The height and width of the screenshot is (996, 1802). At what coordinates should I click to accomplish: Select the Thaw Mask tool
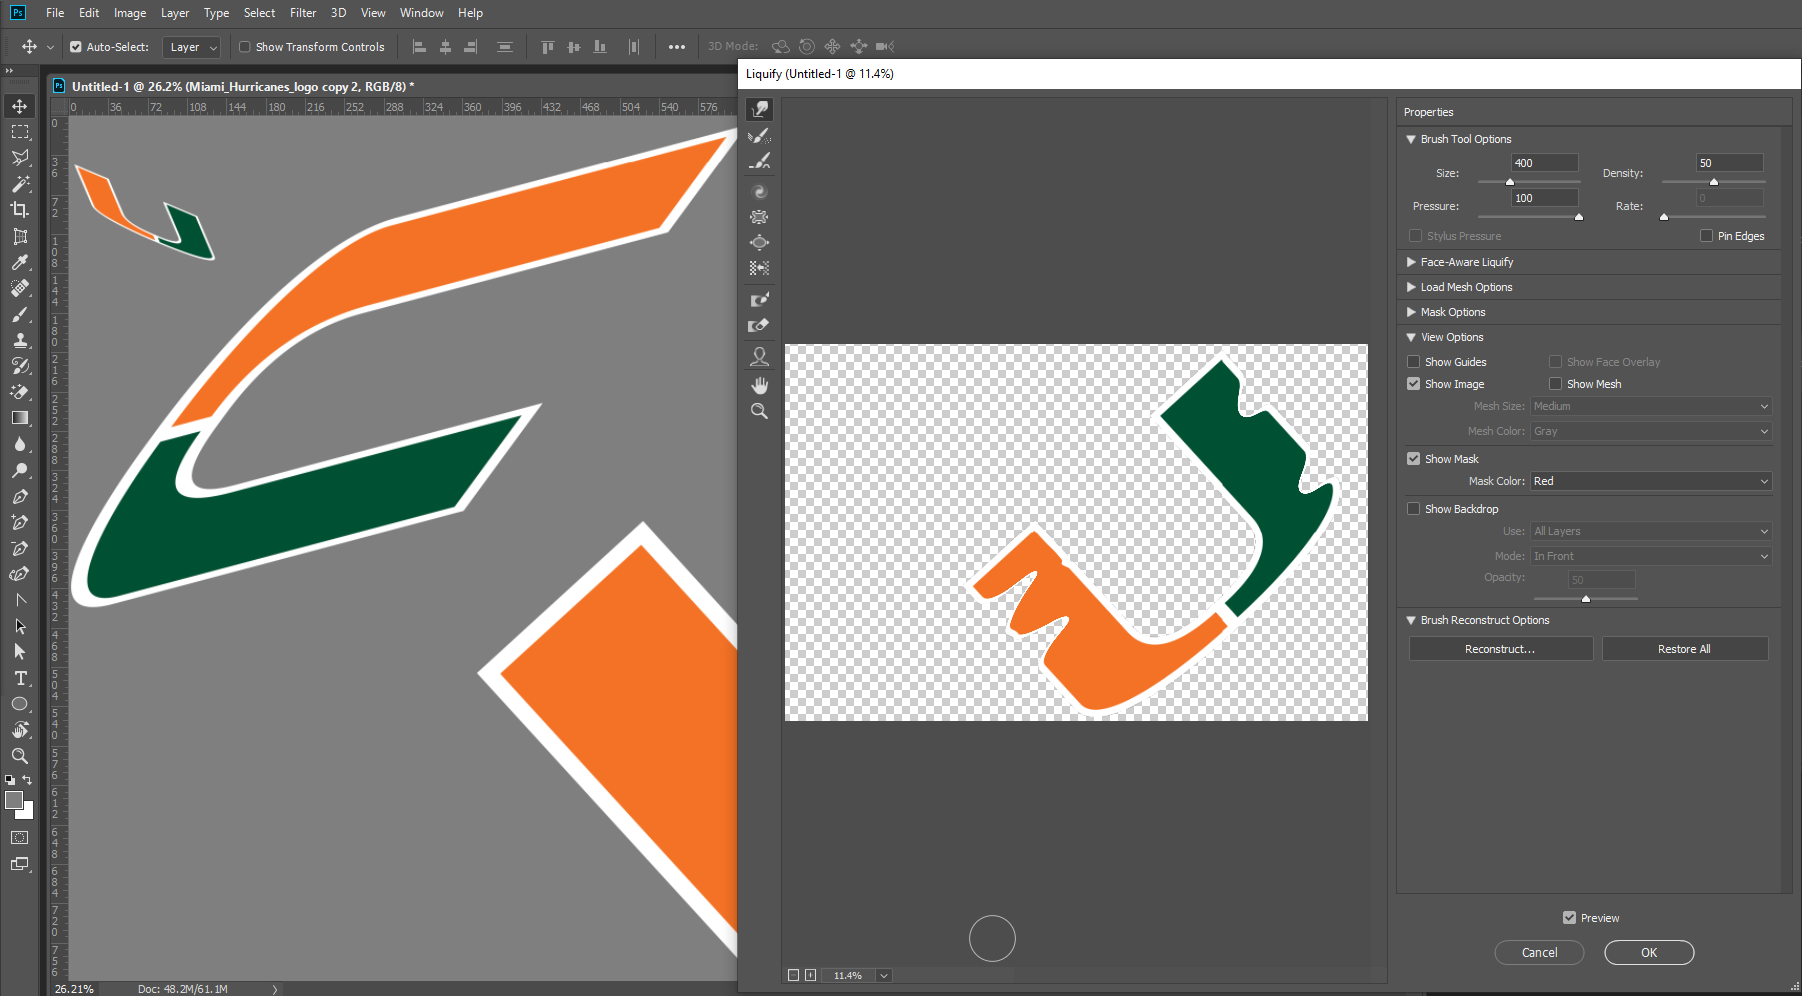[x=760, y=325]
